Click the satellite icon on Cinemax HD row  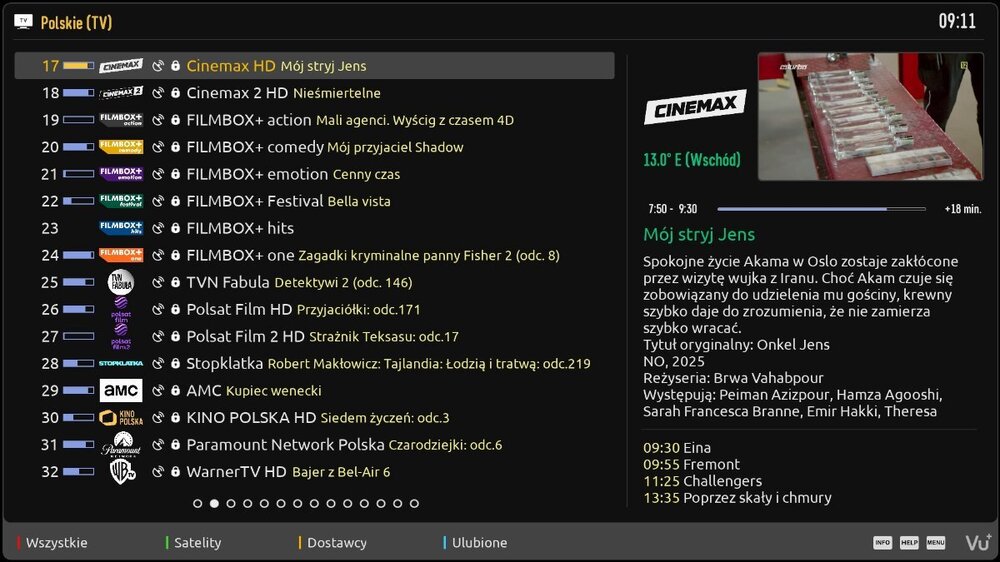click(x=158, y=66)
